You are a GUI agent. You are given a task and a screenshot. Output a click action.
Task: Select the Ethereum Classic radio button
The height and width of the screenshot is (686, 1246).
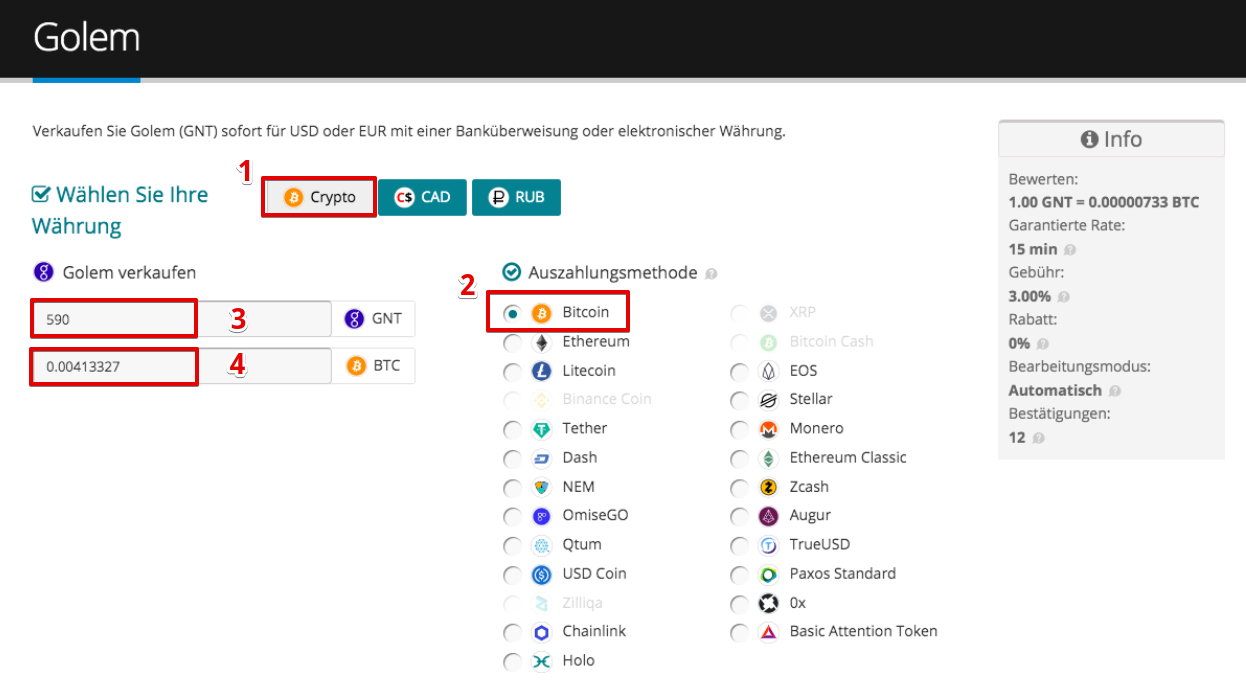click(x=739, y=458)
